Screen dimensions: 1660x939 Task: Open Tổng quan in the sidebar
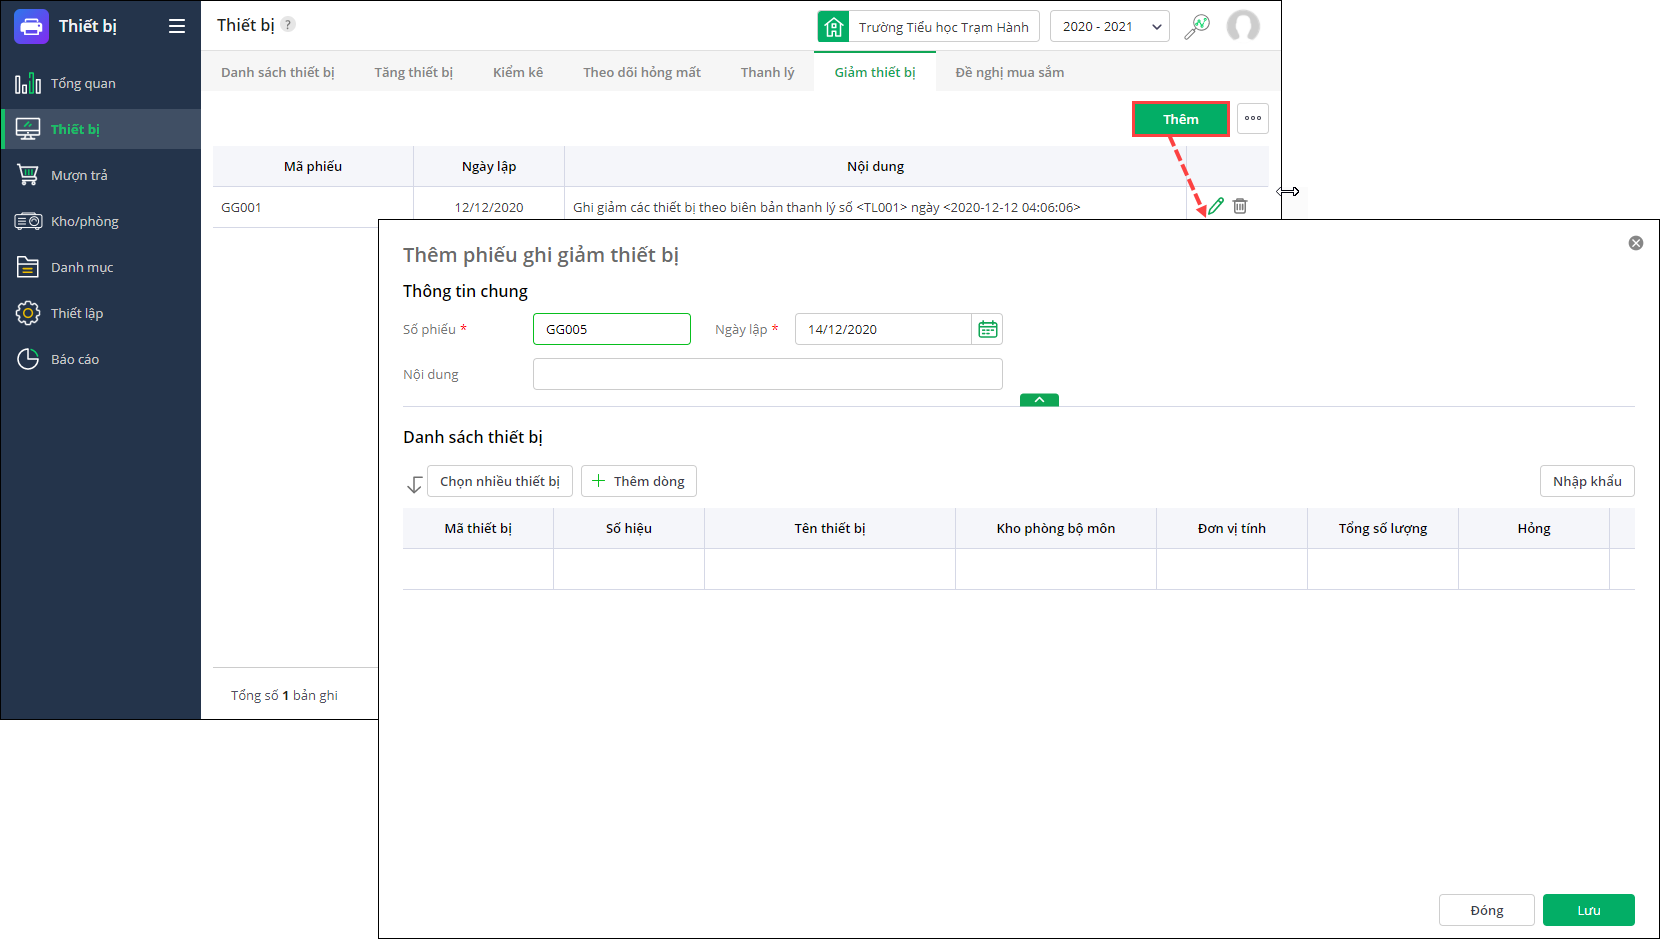[101, 83]
